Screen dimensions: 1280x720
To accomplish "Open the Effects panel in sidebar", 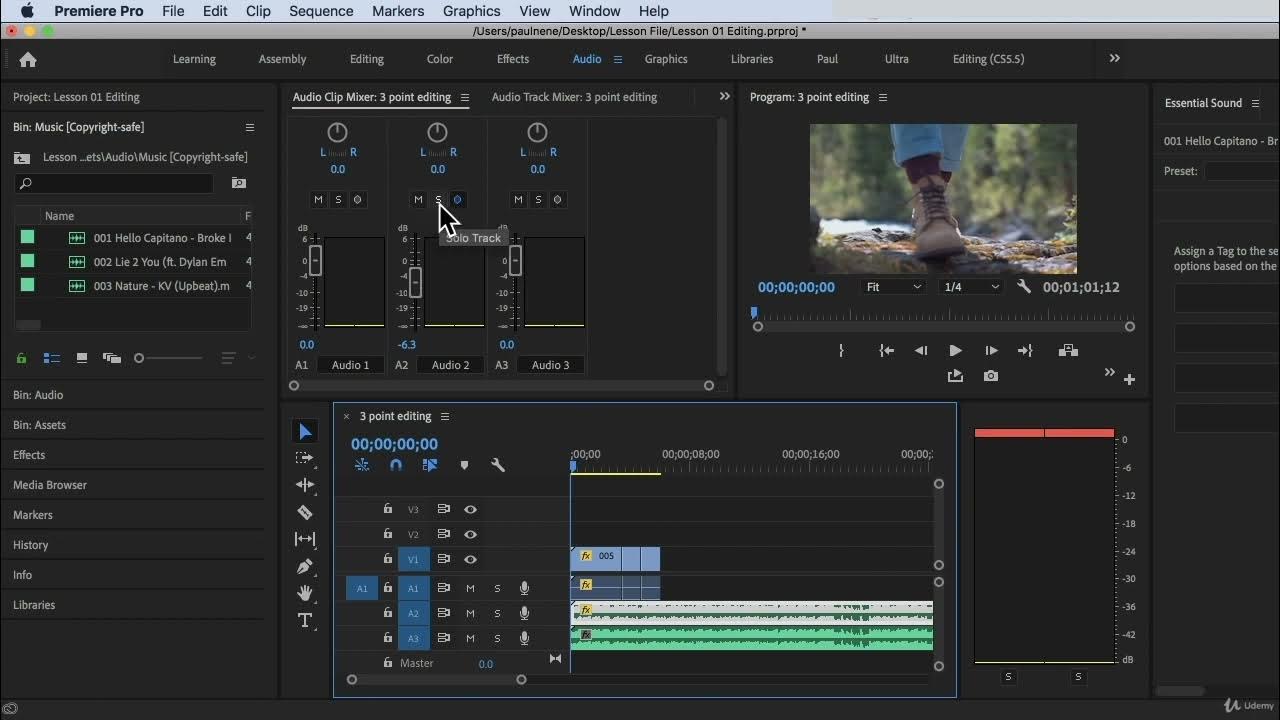I will tap(29, 455).
